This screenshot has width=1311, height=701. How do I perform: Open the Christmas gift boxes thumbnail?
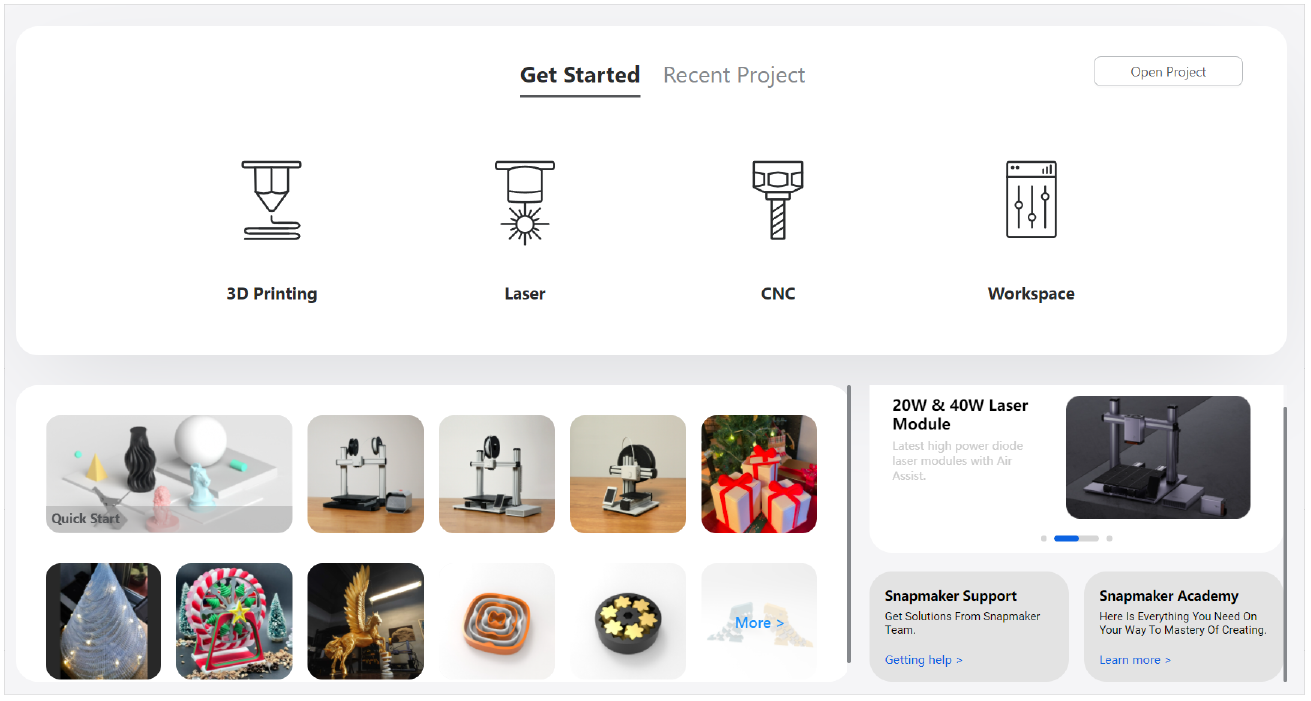pos(759,474)
